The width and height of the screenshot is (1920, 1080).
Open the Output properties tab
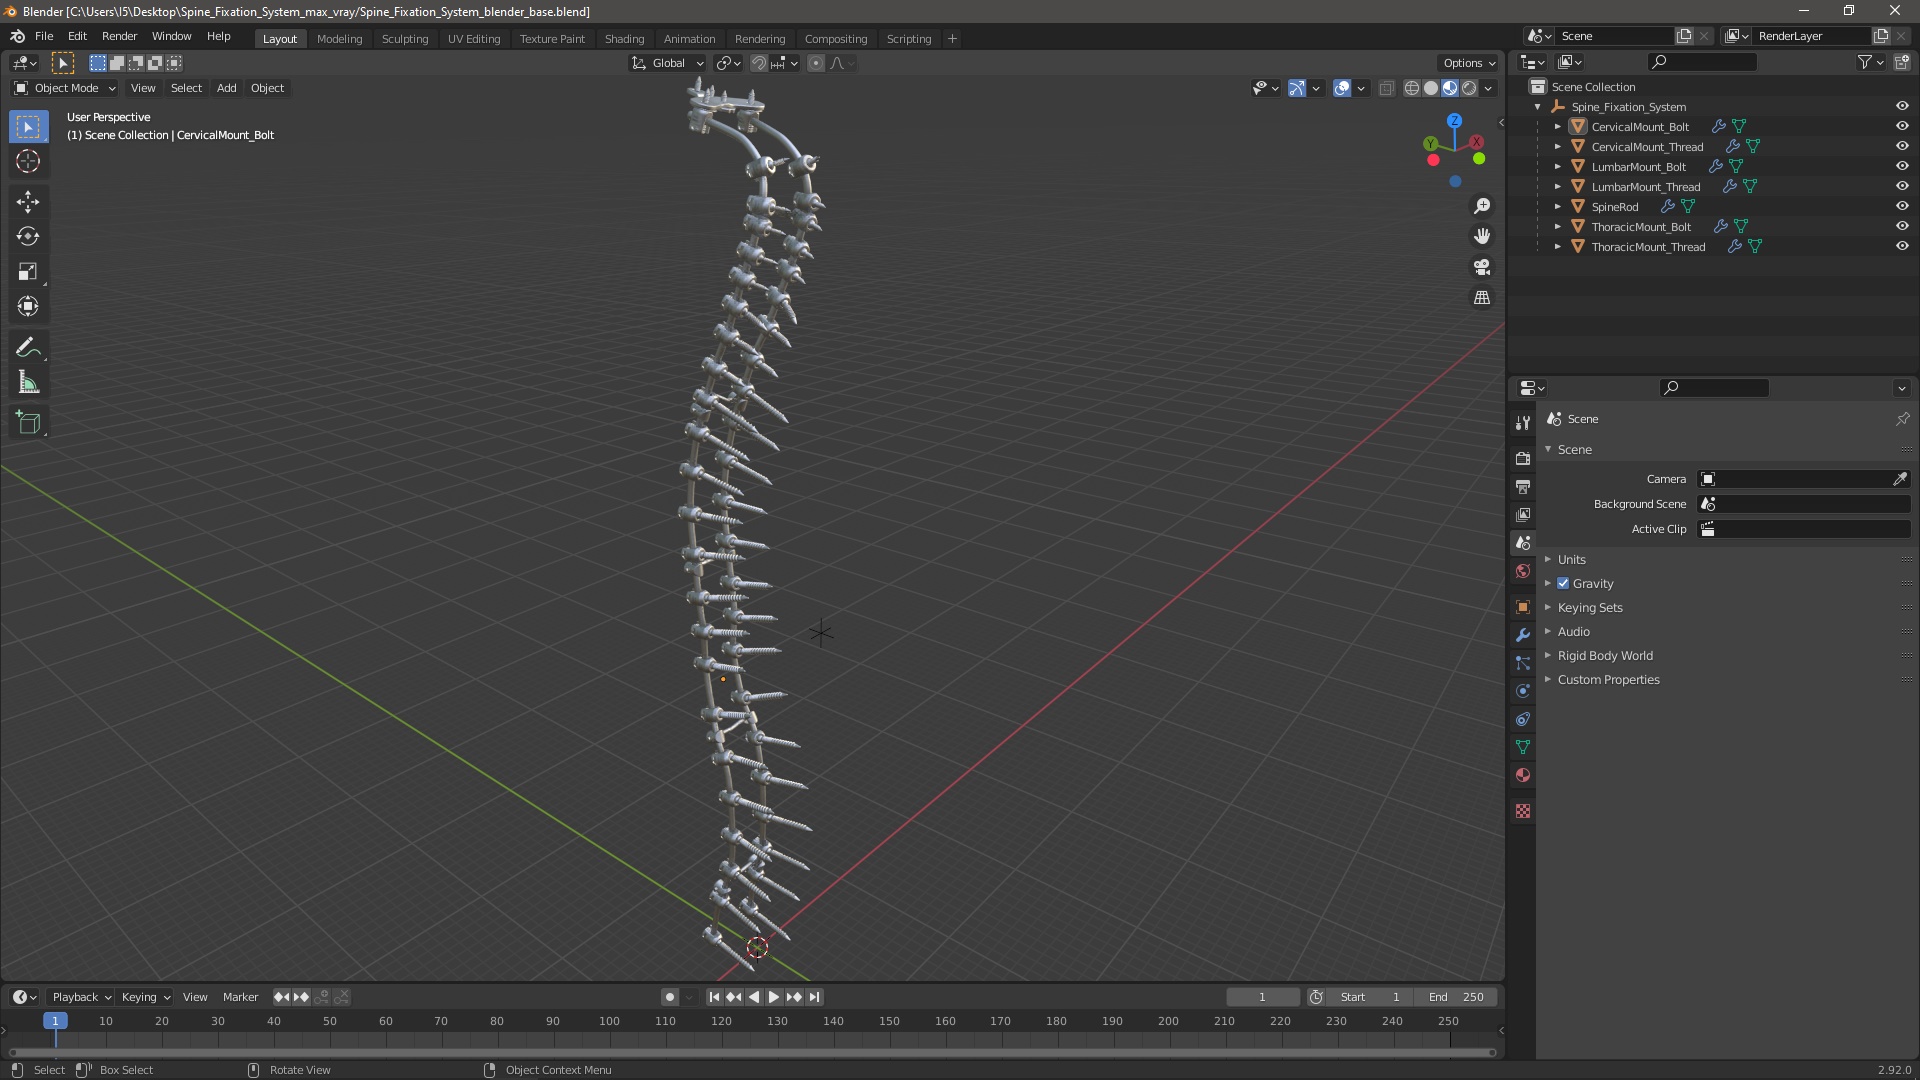pyautogui.click(x=1523, y=486)
